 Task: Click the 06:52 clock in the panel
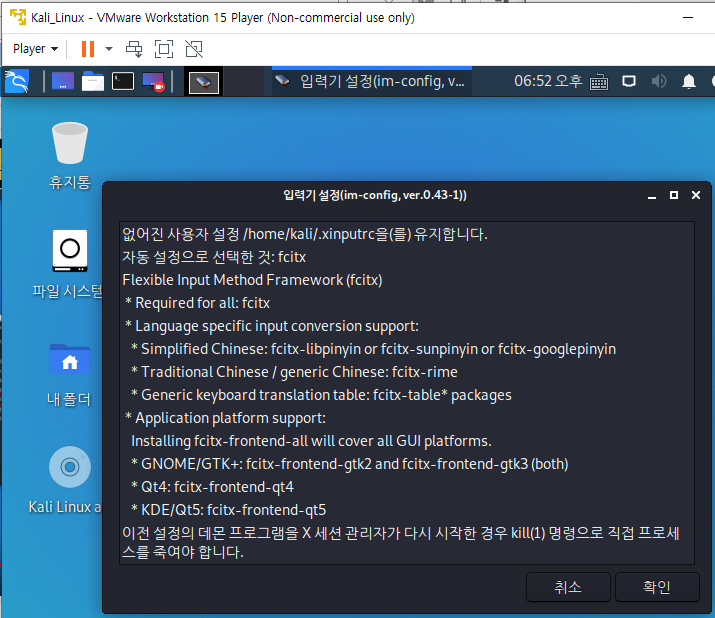pyautogui.click(x=548, y=81)
